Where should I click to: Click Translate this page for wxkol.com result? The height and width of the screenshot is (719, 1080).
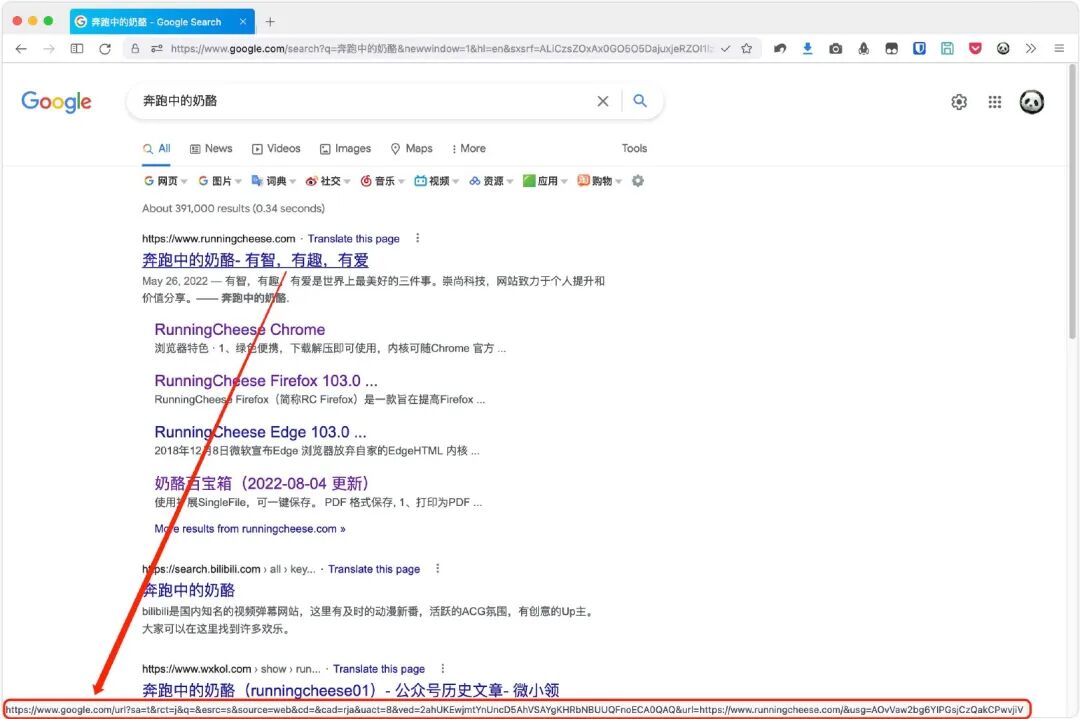[379, 669]
